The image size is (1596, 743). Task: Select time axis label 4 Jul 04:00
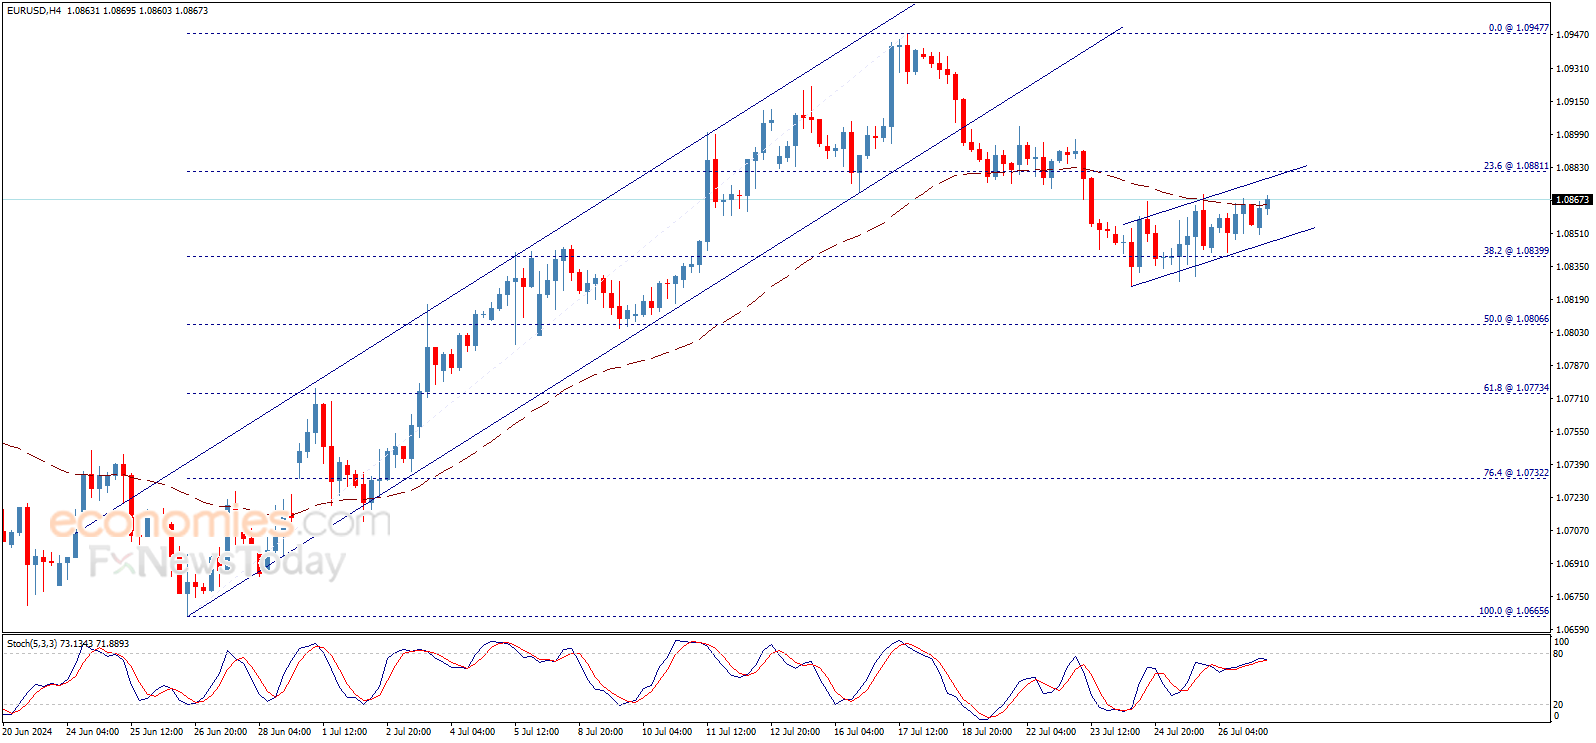[472, 732]
